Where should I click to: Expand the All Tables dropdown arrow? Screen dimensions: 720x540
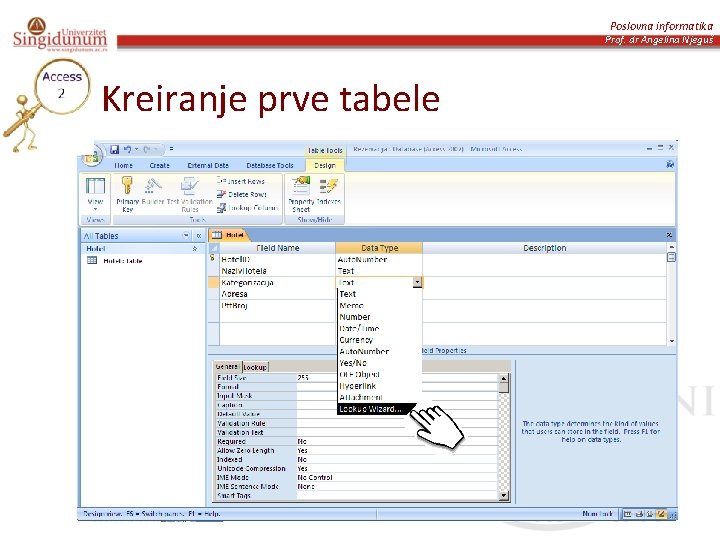186,235
